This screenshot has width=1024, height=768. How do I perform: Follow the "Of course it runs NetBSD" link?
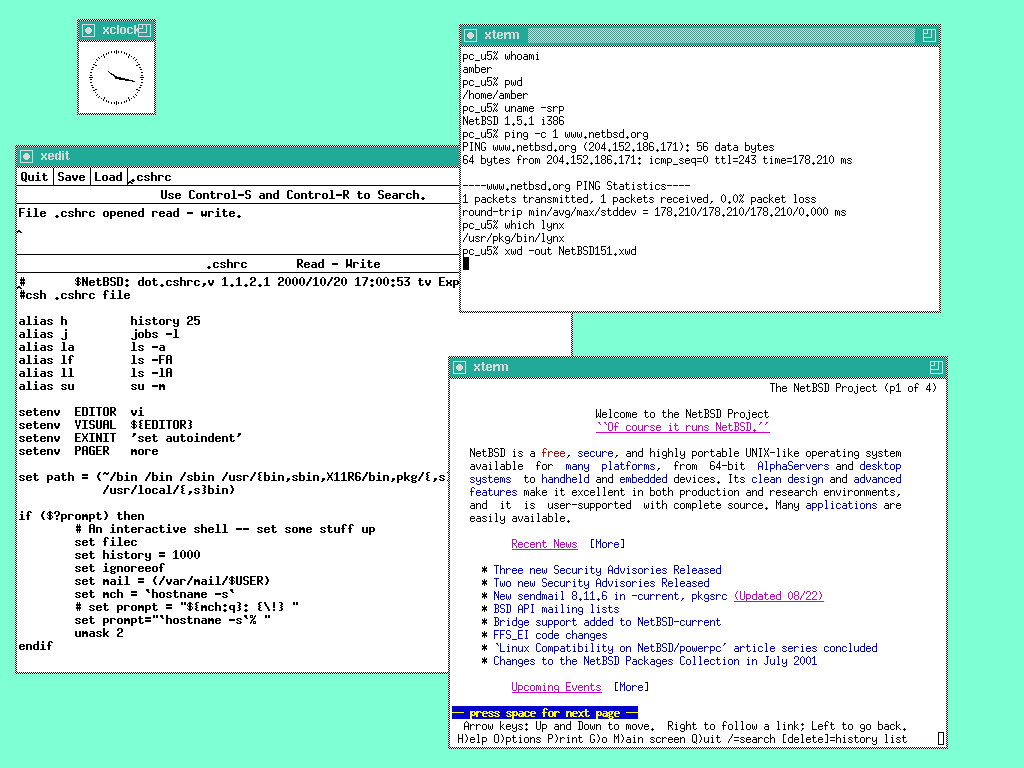(x=682, y=427)
